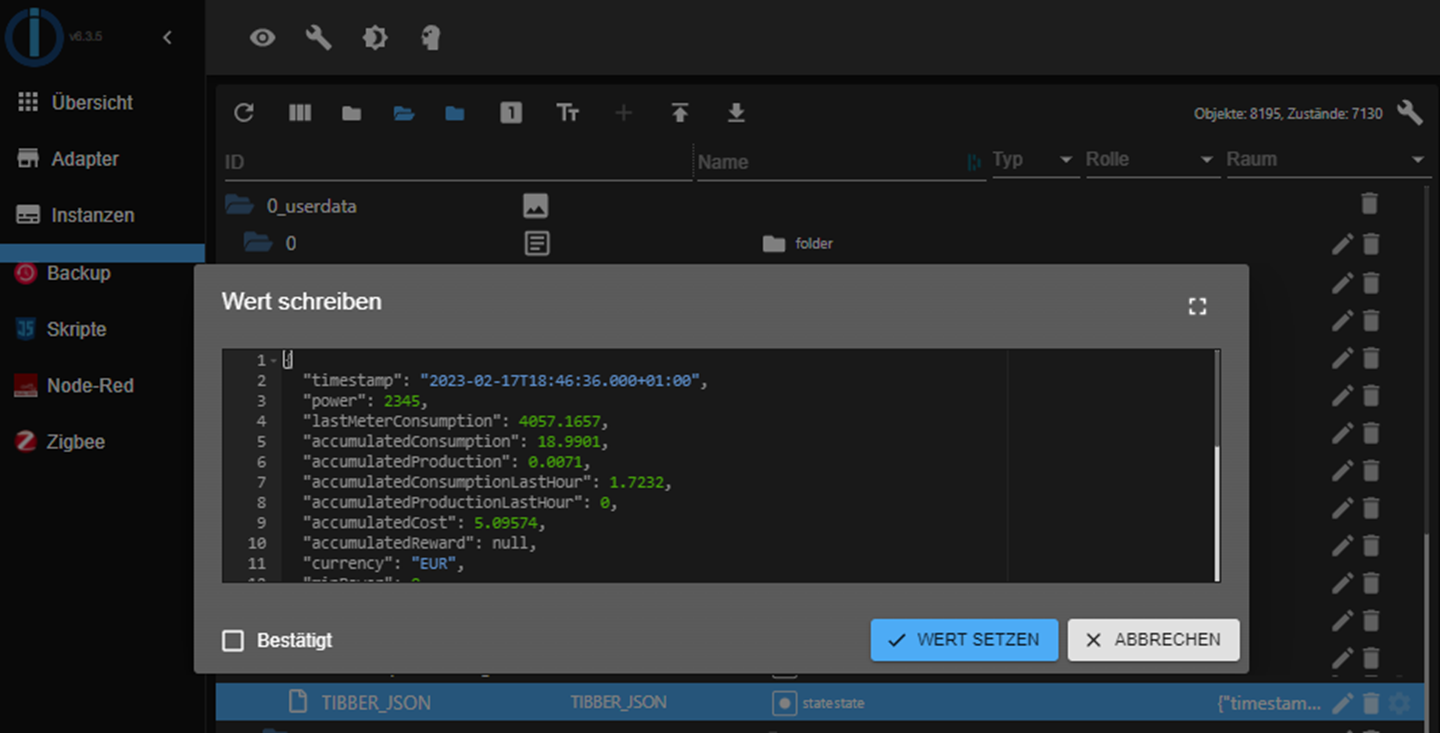The image size is (1440, 733).
Task: Open the Typ filter dropdown
Action: [x=1035, y=160]
